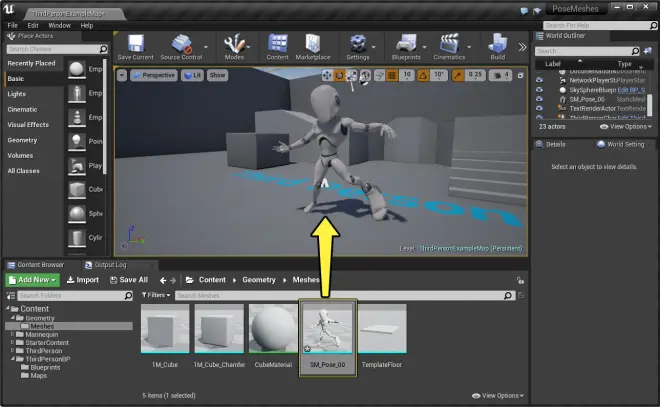
Task: Click the Cube icon in Place Actors list
Action: (77, 189)
